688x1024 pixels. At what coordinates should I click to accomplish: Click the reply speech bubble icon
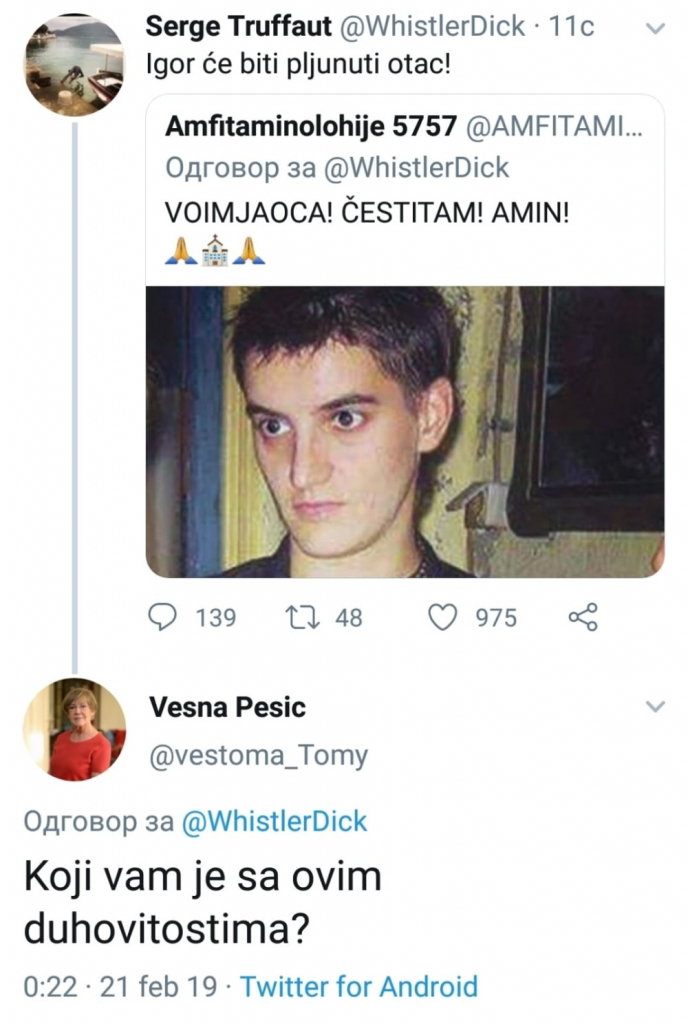click(162, 618)
